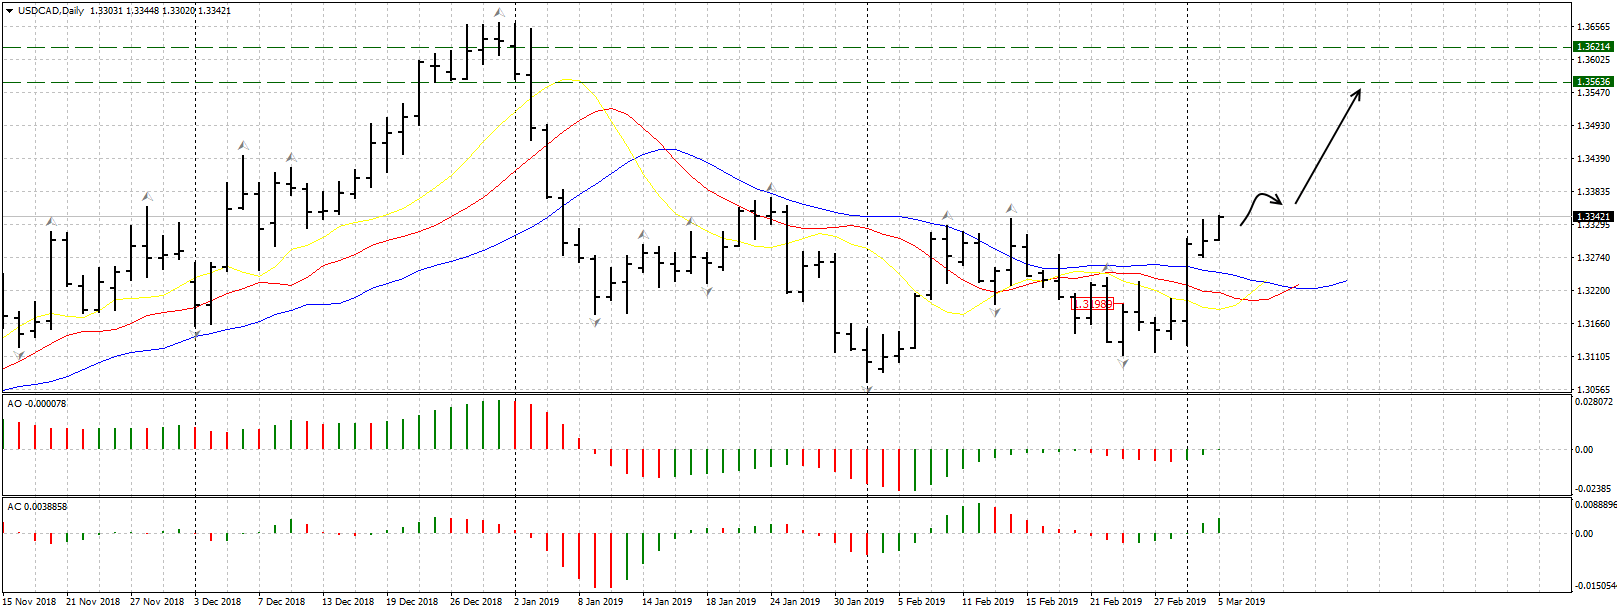Select the green 1.36214 price level tag
The height and width of the screenshot is (613, 1617).
1593,47
